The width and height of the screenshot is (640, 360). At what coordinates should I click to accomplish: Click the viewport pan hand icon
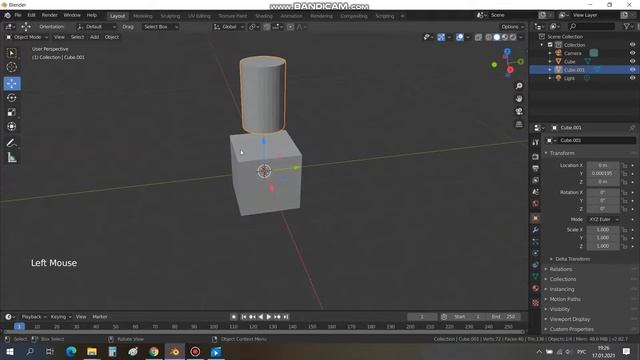click(x=519, y=98)
